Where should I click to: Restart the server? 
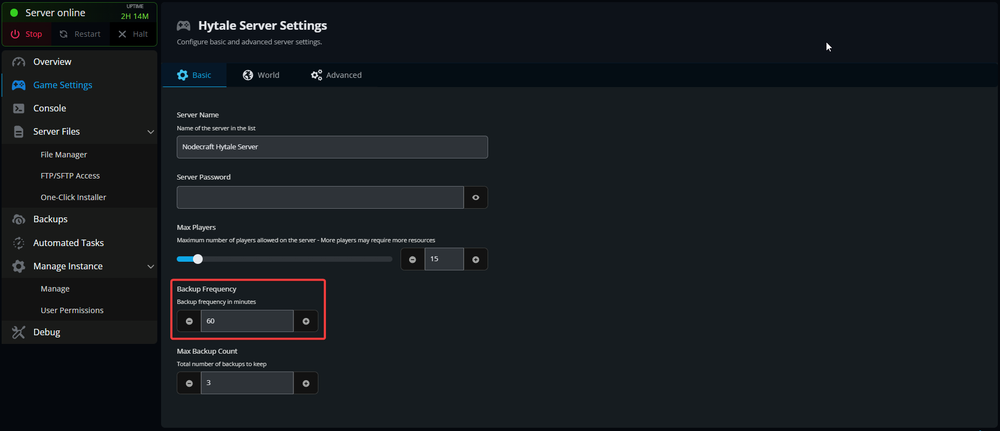pos(80,34)
